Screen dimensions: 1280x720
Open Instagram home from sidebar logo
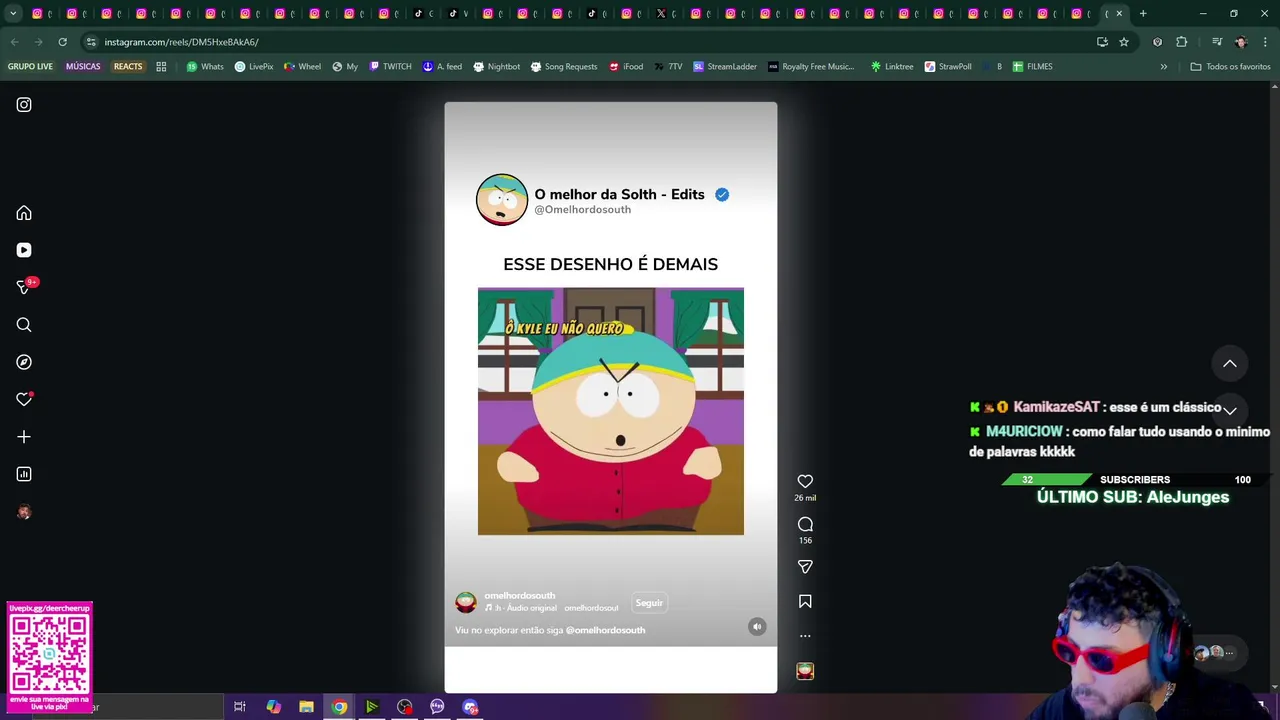[24, 105]
